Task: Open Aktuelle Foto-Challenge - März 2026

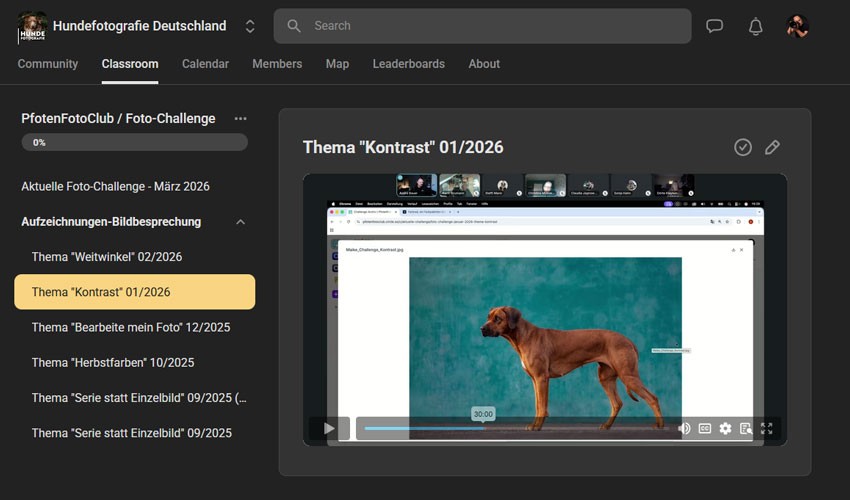Action: 115,187
